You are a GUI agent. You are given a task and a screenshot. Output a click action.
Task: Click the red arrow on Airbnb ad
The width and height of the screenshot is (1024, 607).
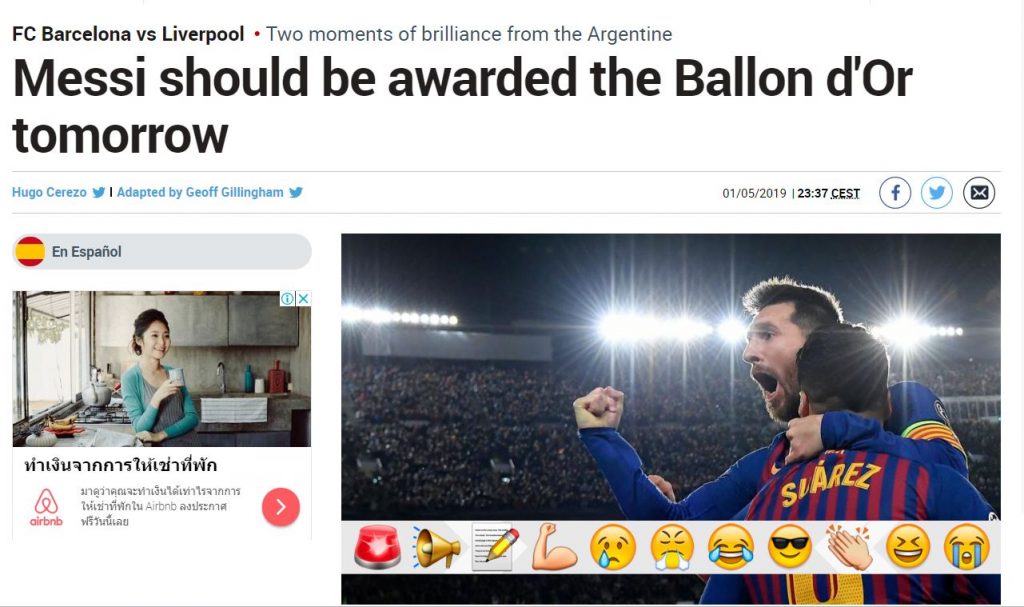281,506
